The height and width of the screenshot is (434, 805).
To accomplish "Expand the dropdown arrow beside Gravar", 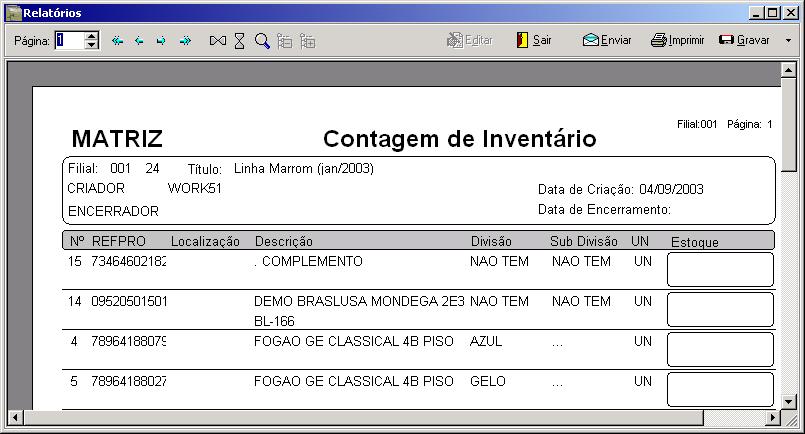I will pos(788,41).
